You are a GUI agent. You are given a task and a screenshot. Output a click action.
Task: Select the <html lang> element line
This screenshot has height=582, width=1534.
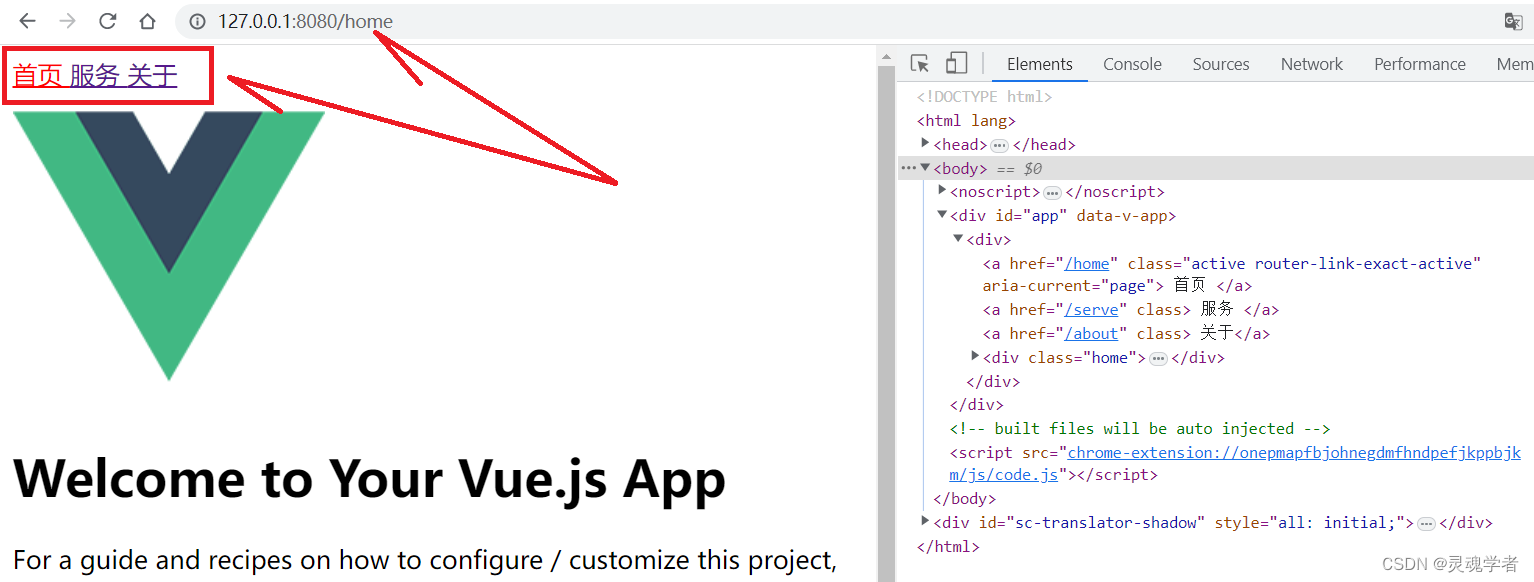pos(966,121)
